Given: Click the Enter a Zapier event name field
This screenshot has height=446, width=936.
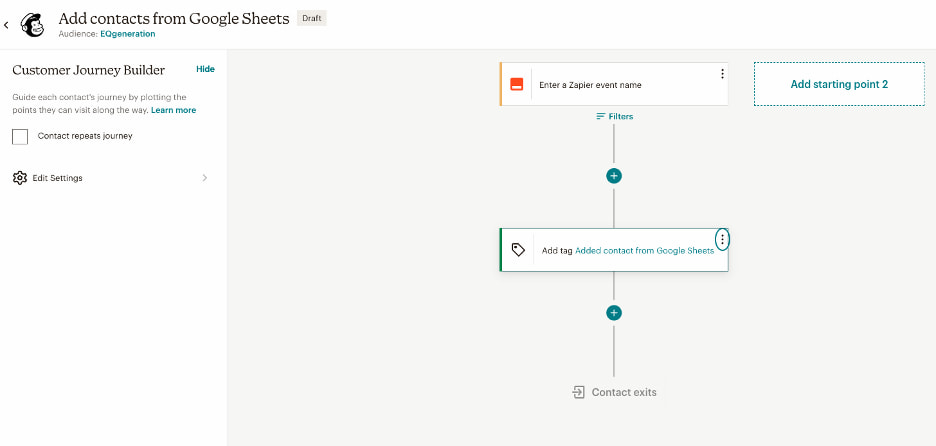Looking at the screenshot, I should click(x=590, y=85).
